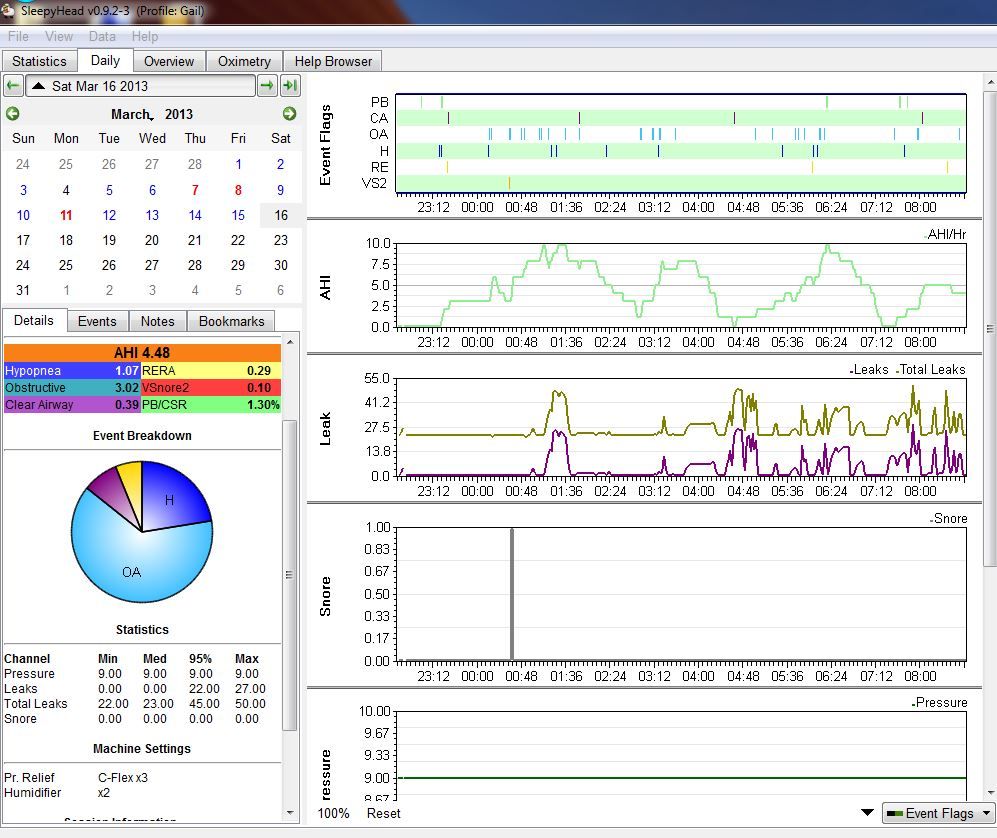This screenshot has width=997, height=838.
Task: Click the PB/CSR 1.30% green cell
Action: [x=210, y=404]
